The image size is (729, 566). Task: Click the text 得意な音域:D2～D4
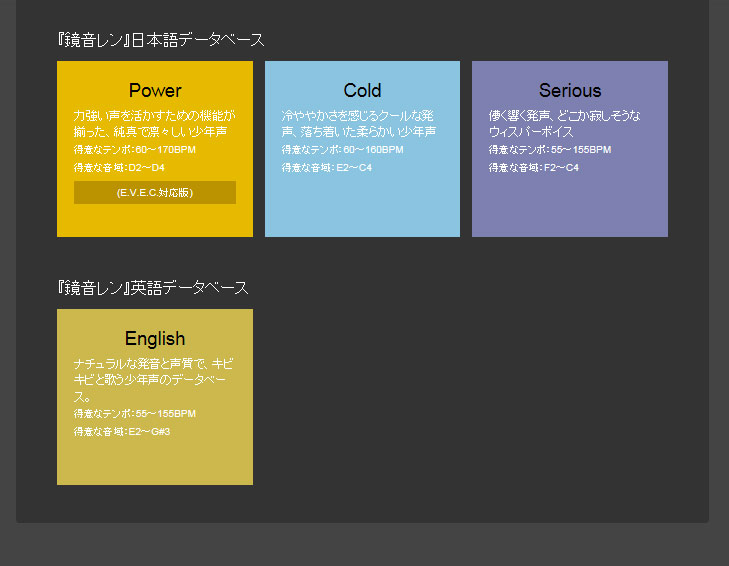click(119, 167)
